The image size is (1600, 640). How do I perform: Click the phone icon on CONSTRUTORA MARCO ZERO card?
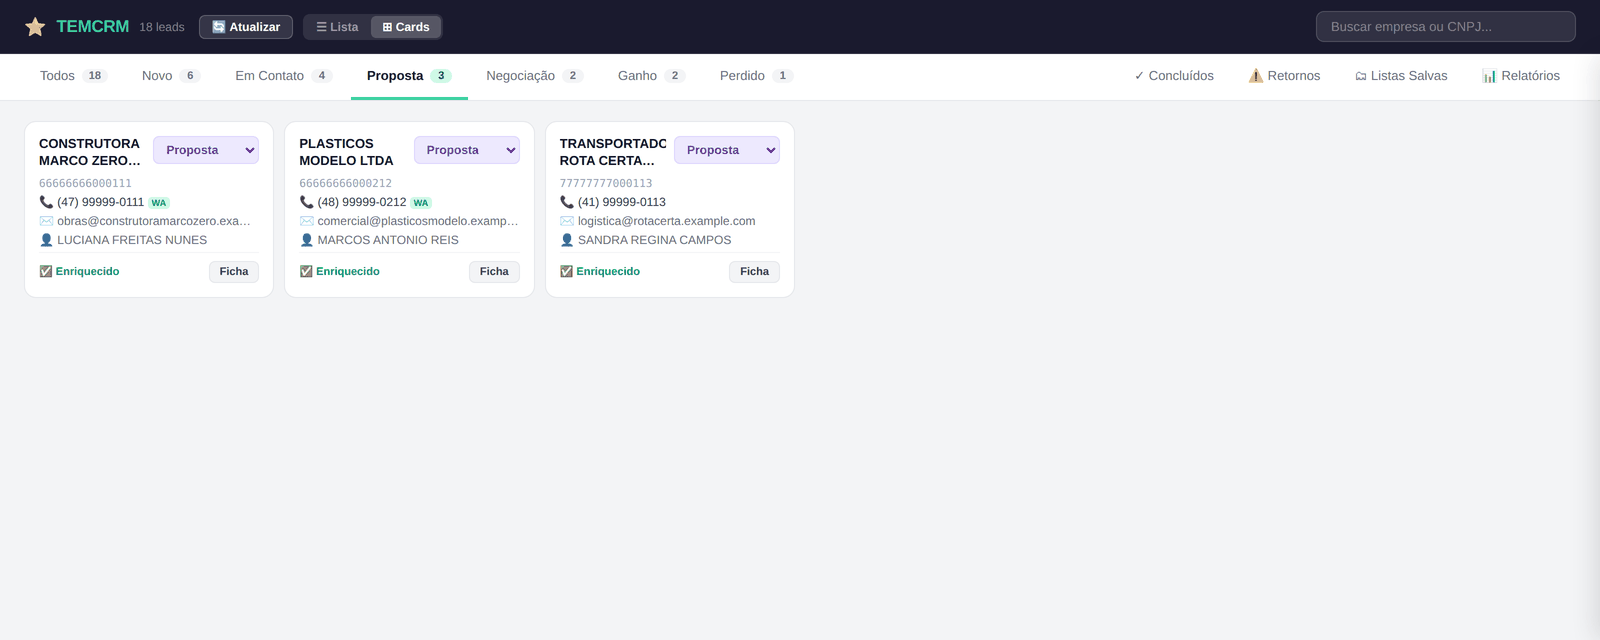(46, 202)
